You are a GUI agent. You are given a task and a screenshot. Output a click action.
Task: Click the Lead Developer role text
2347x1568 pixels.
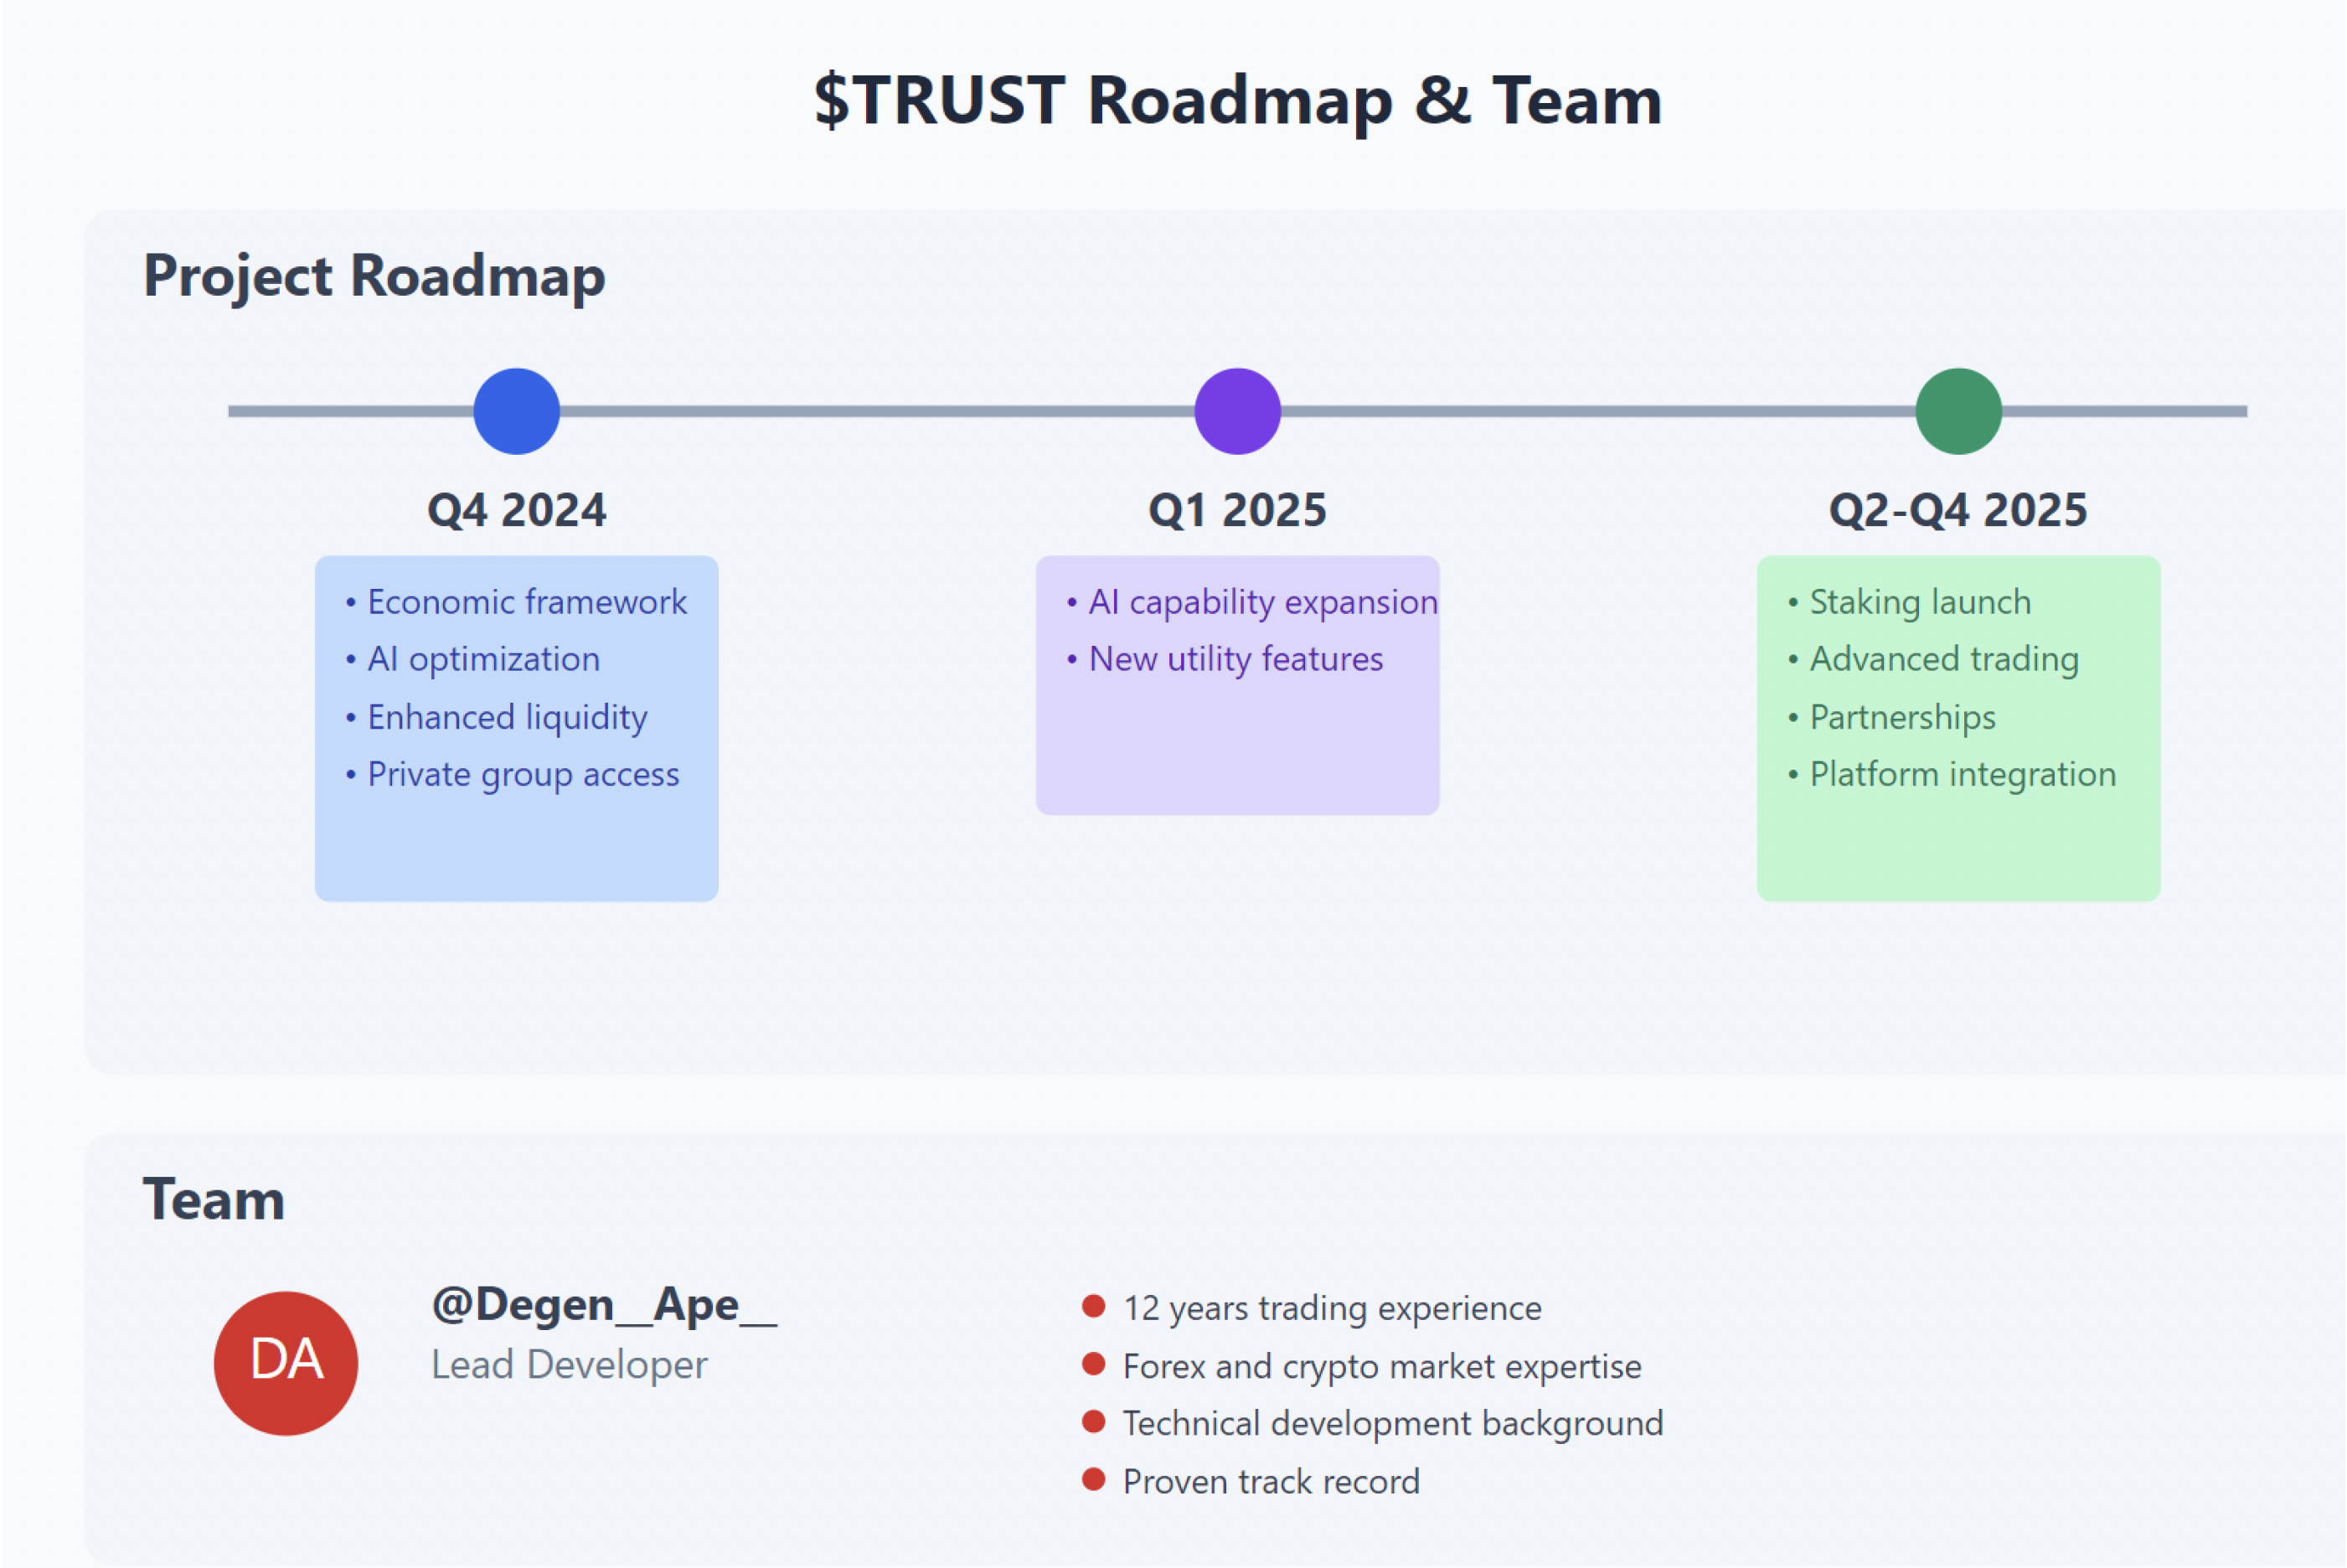click(569, 1365)
